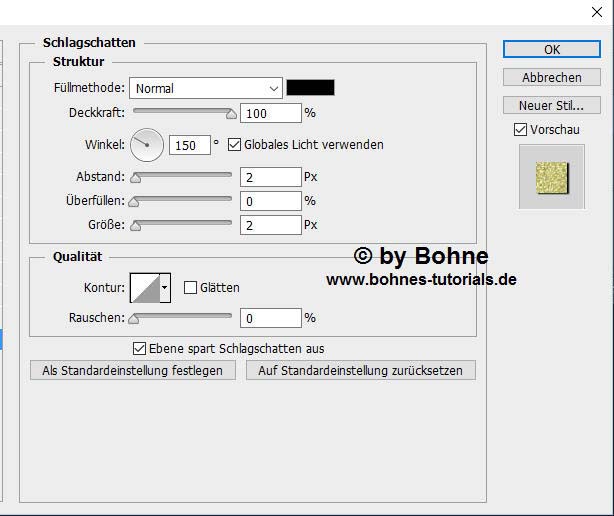Image resolution: width=614 pixels, height=516 pixels.
Task: Click the Winkel angle dial
Action: [x=147, y=145]
